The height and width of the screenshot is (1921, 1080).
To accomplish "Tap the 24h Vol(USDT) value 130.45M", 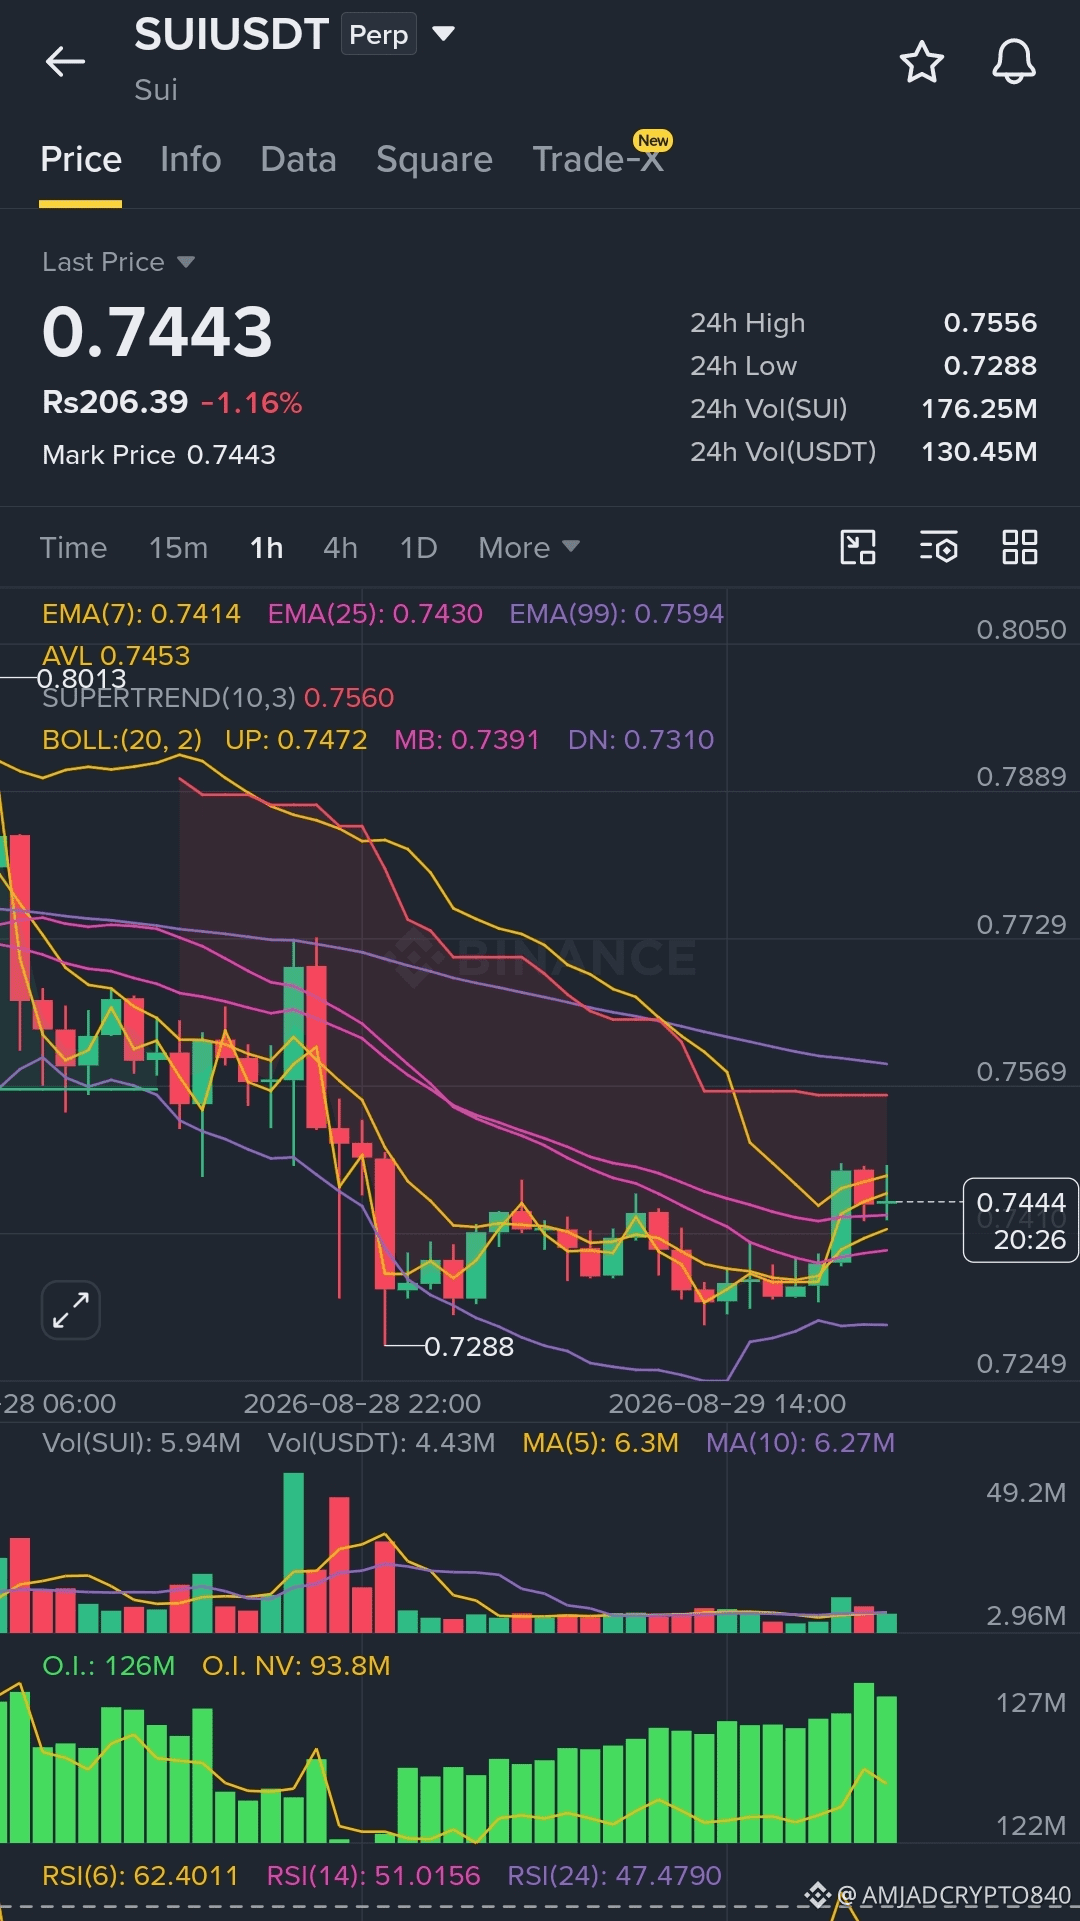I will click(x=979, y=452).
